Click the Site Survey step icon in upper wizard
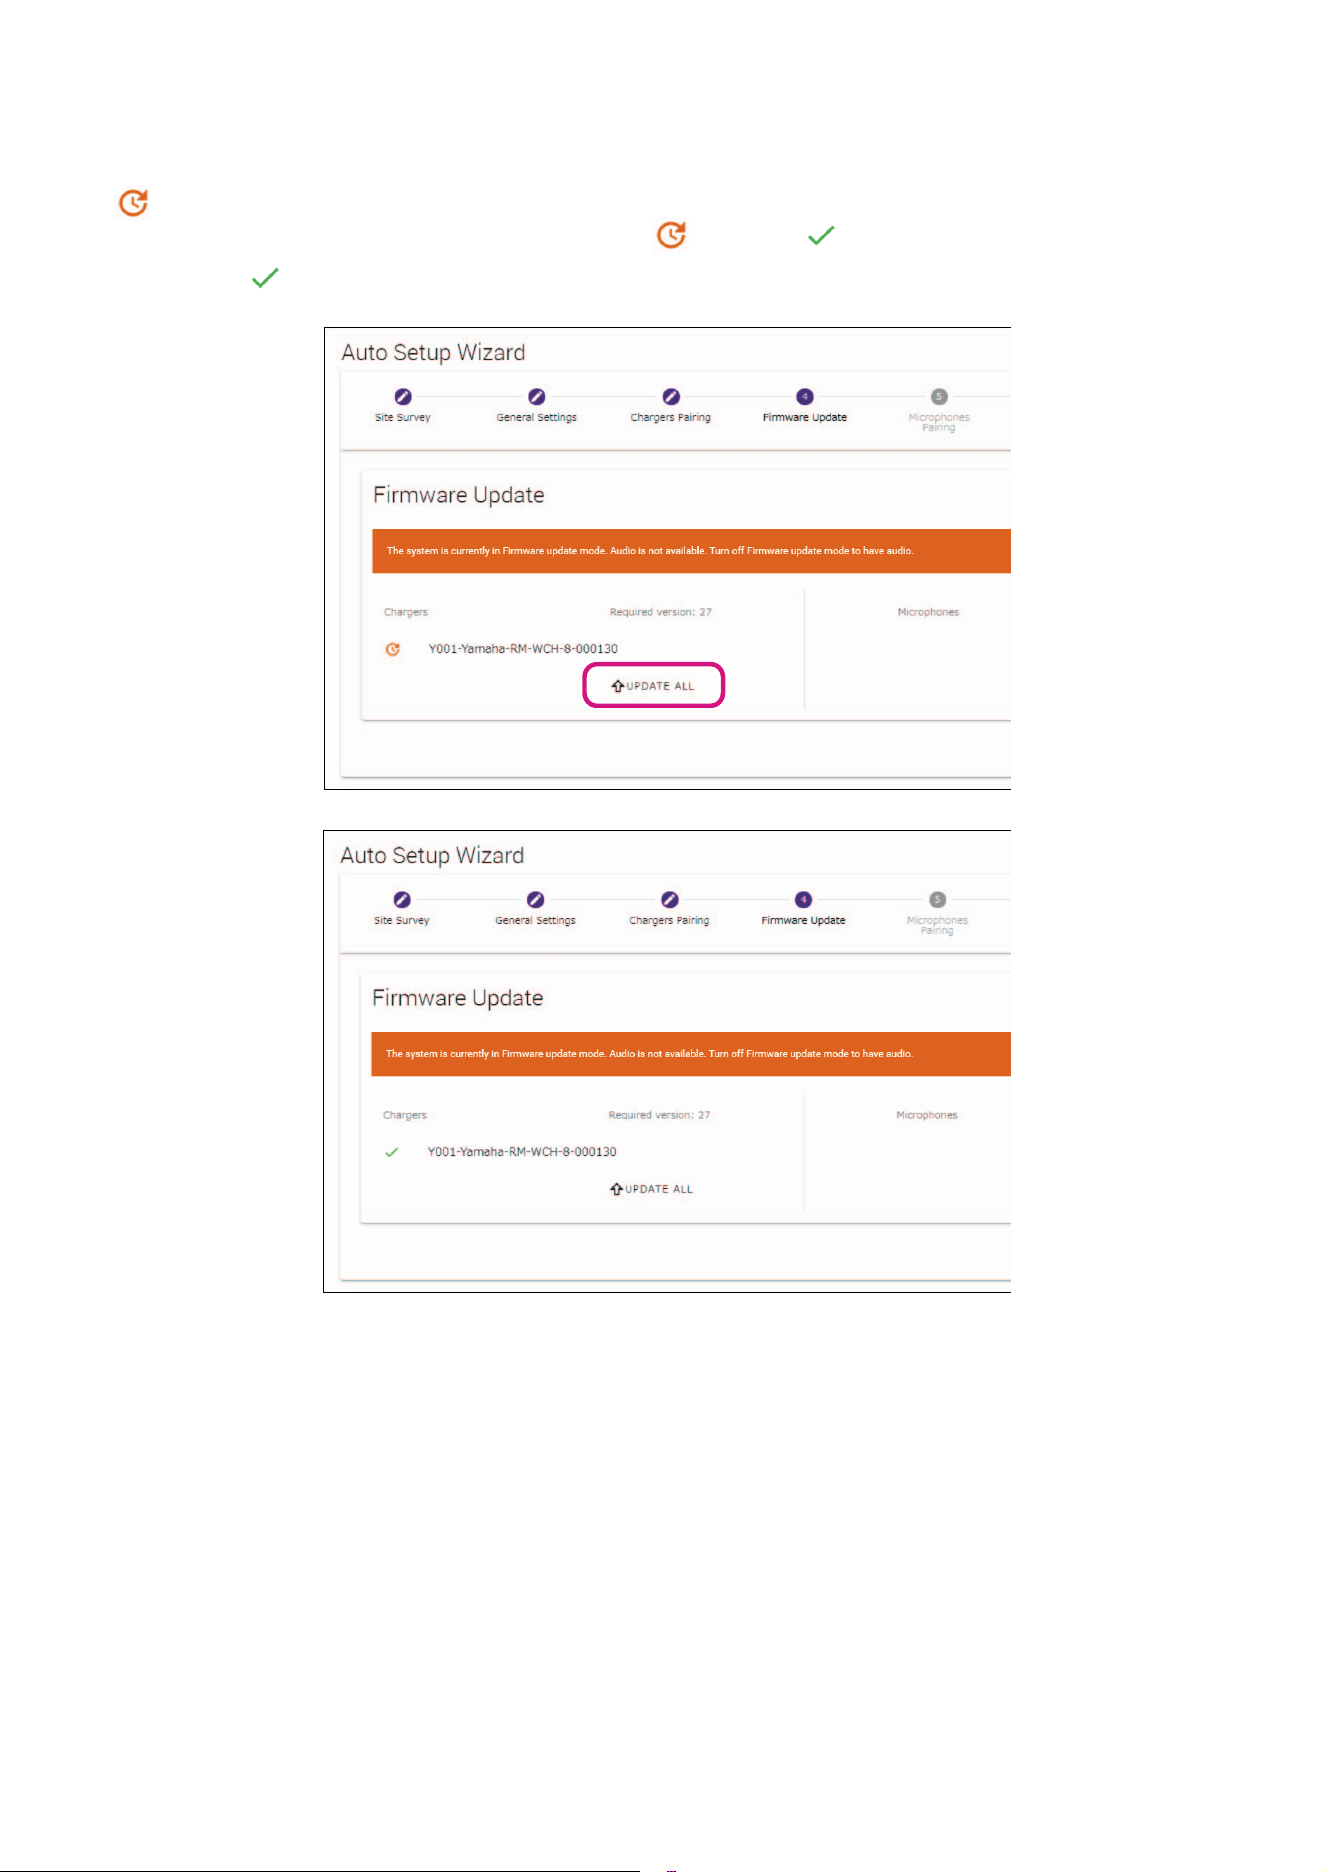Viewport: 1323px width, 1872px height. pos(403,397)
